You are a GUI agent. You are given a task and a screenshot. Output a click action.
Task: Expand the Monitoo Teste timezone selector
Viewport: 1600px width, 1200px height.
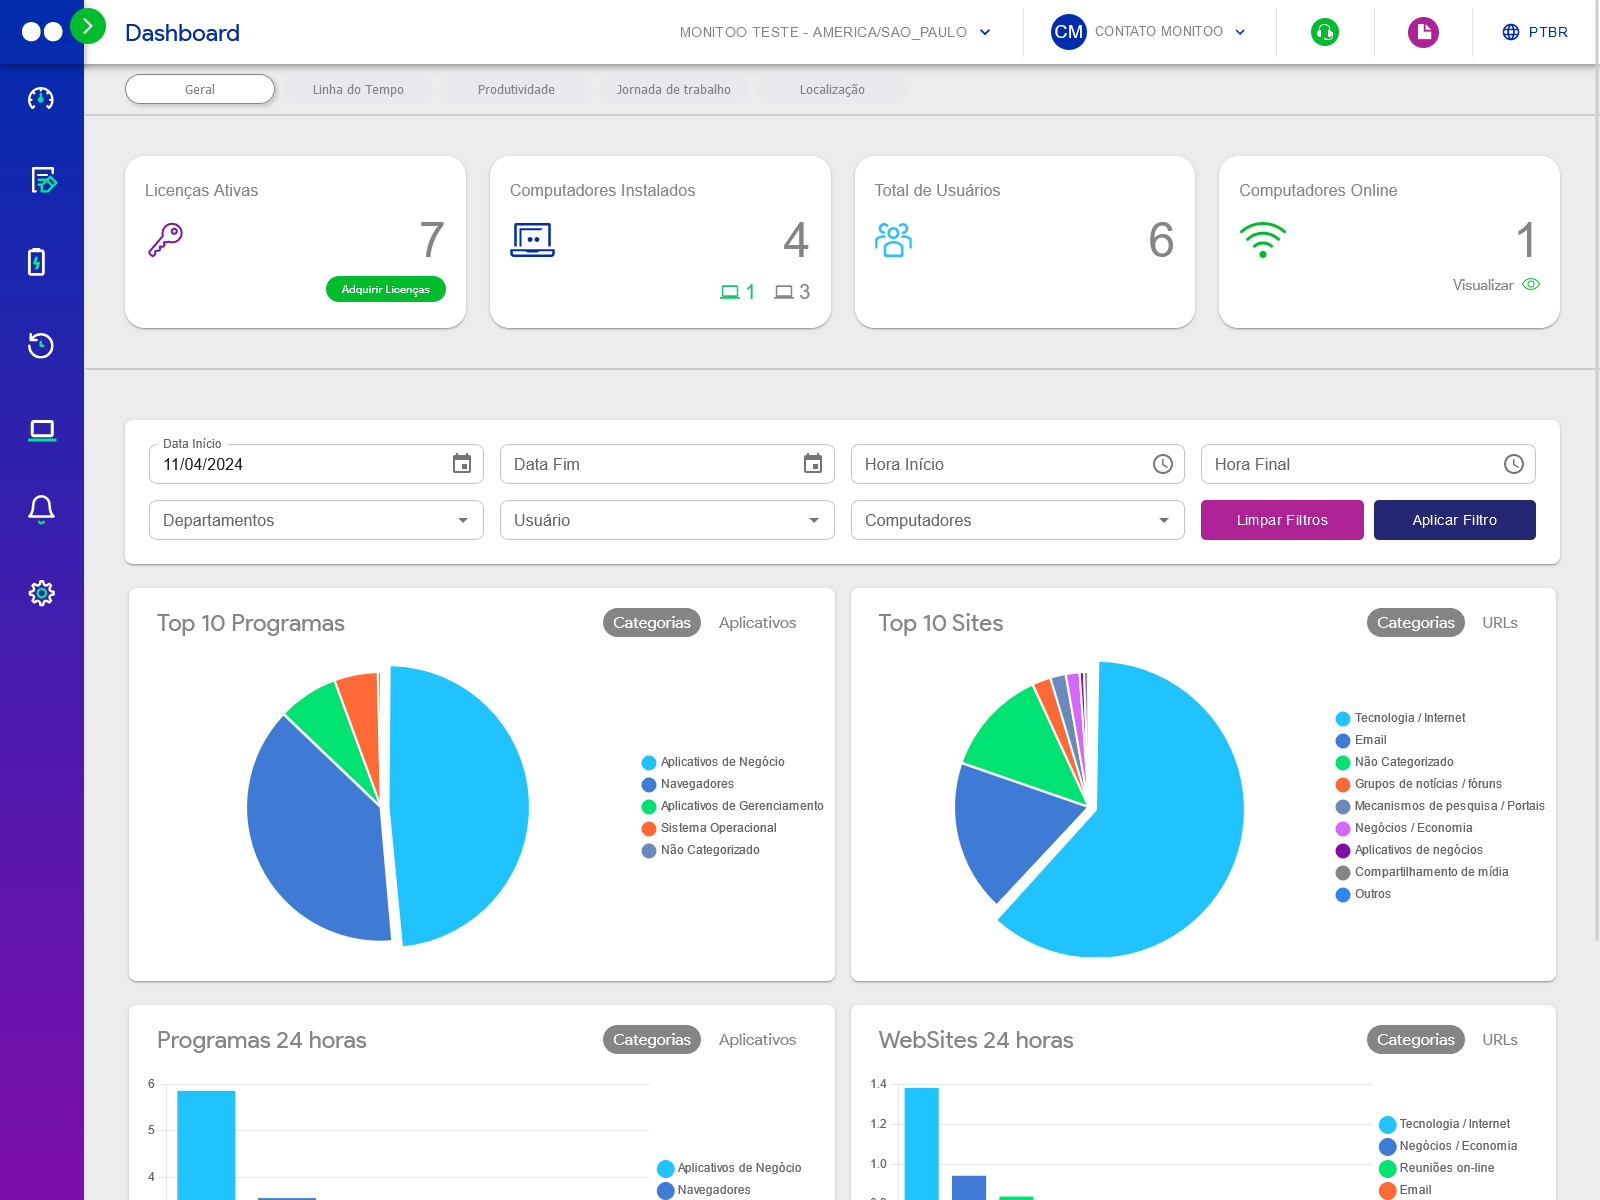835,32
